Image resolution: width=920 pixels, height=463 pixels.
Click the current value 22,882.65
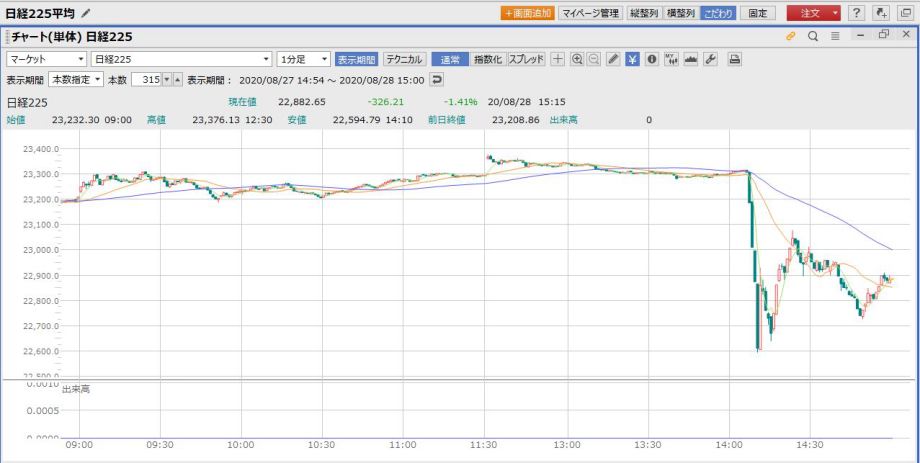(x=302, y=102)
